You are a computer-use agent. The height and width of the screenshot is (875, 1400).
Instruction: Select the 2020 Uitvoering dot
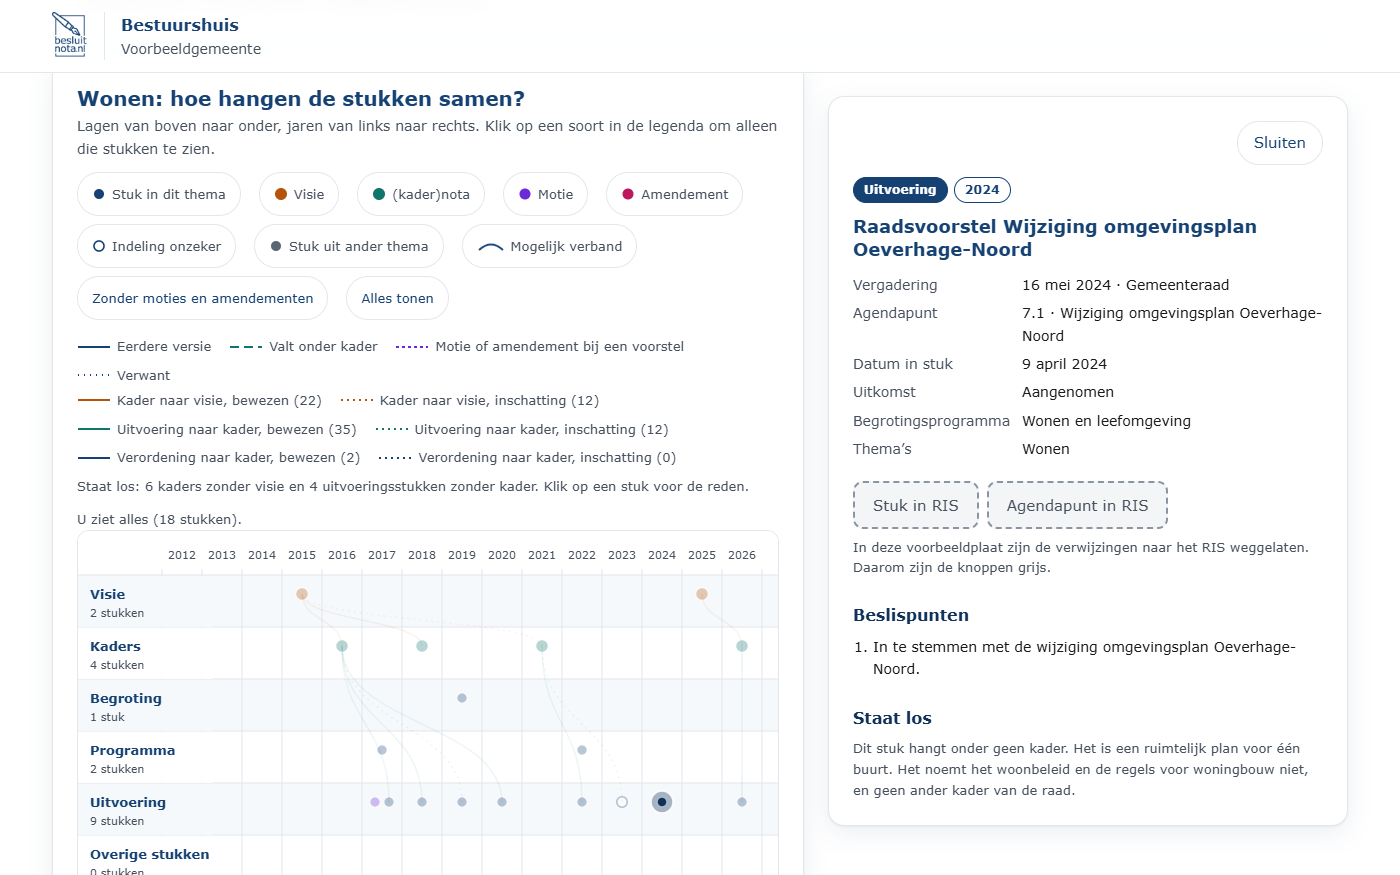pos(502,802)
